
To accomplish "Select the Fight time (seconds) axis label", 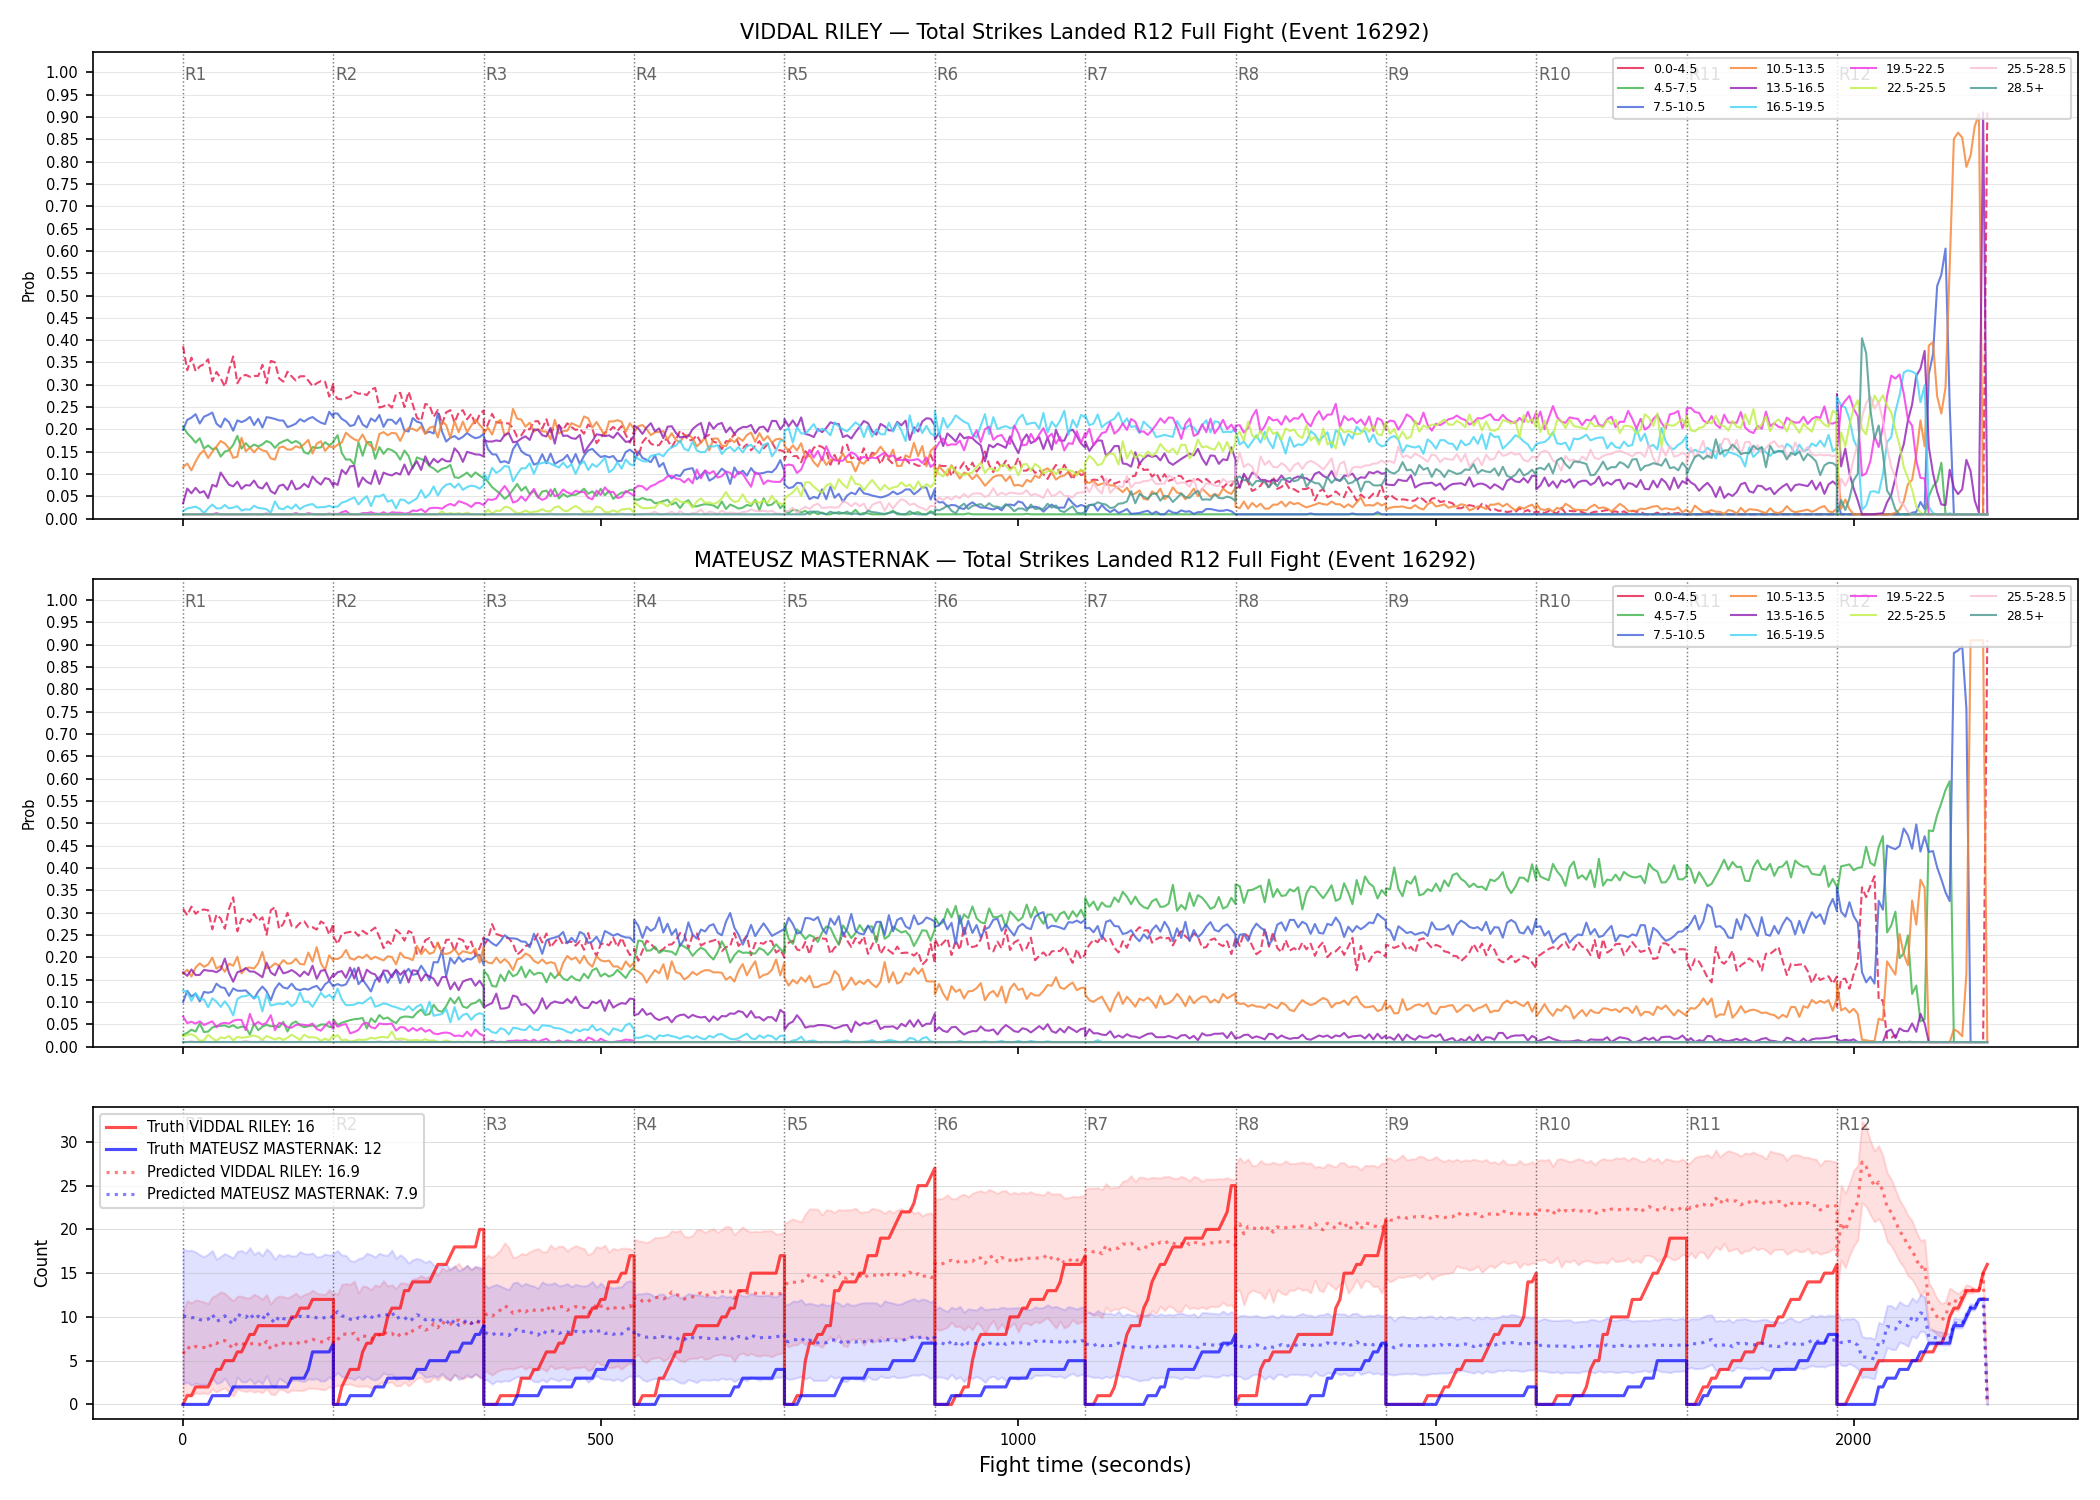I will [x=1085, y=1465].
